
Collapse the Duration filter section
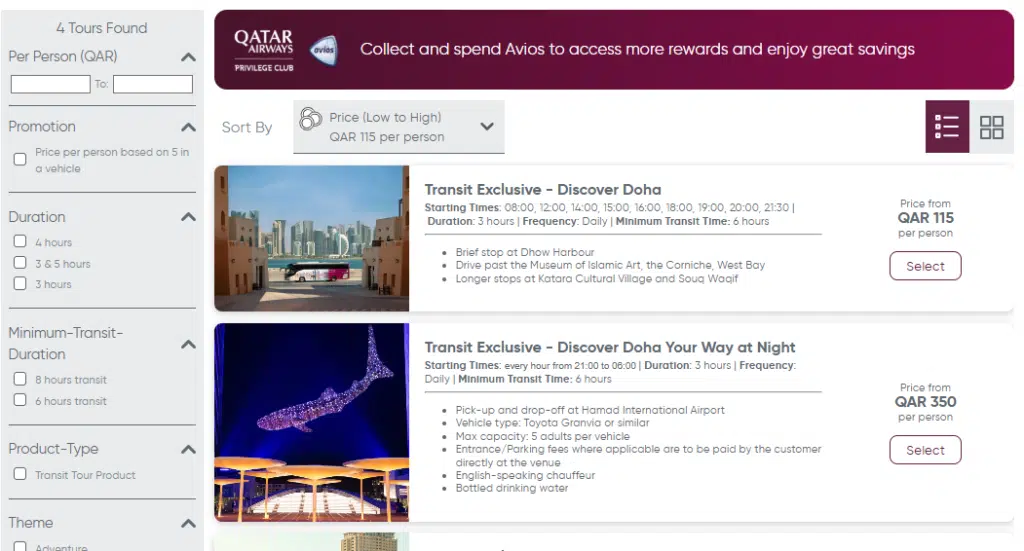[x=188, y=217]
